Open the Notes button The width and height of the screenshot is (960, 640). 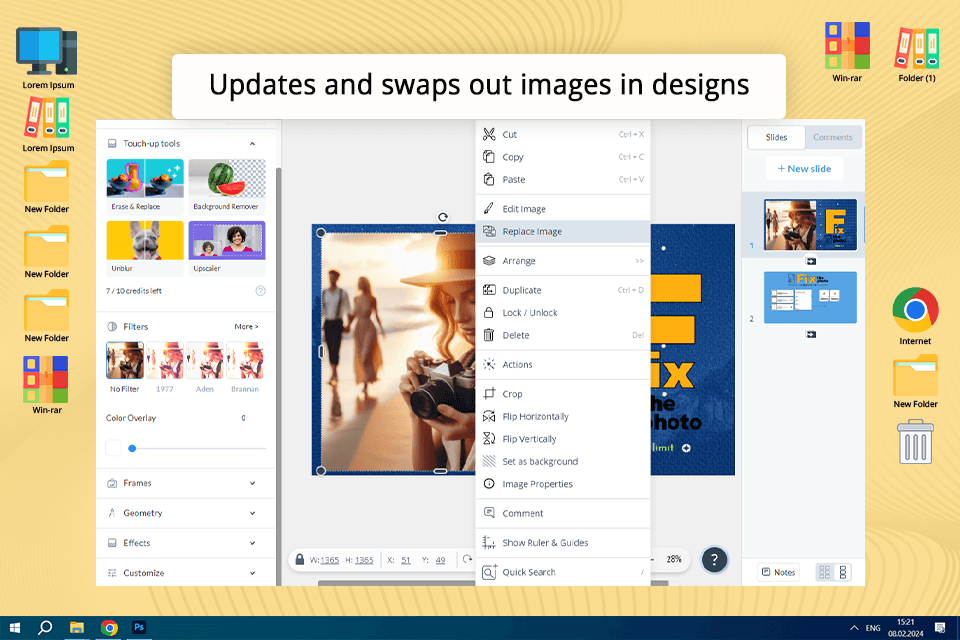pyautogui.click(x=778, y=573)
